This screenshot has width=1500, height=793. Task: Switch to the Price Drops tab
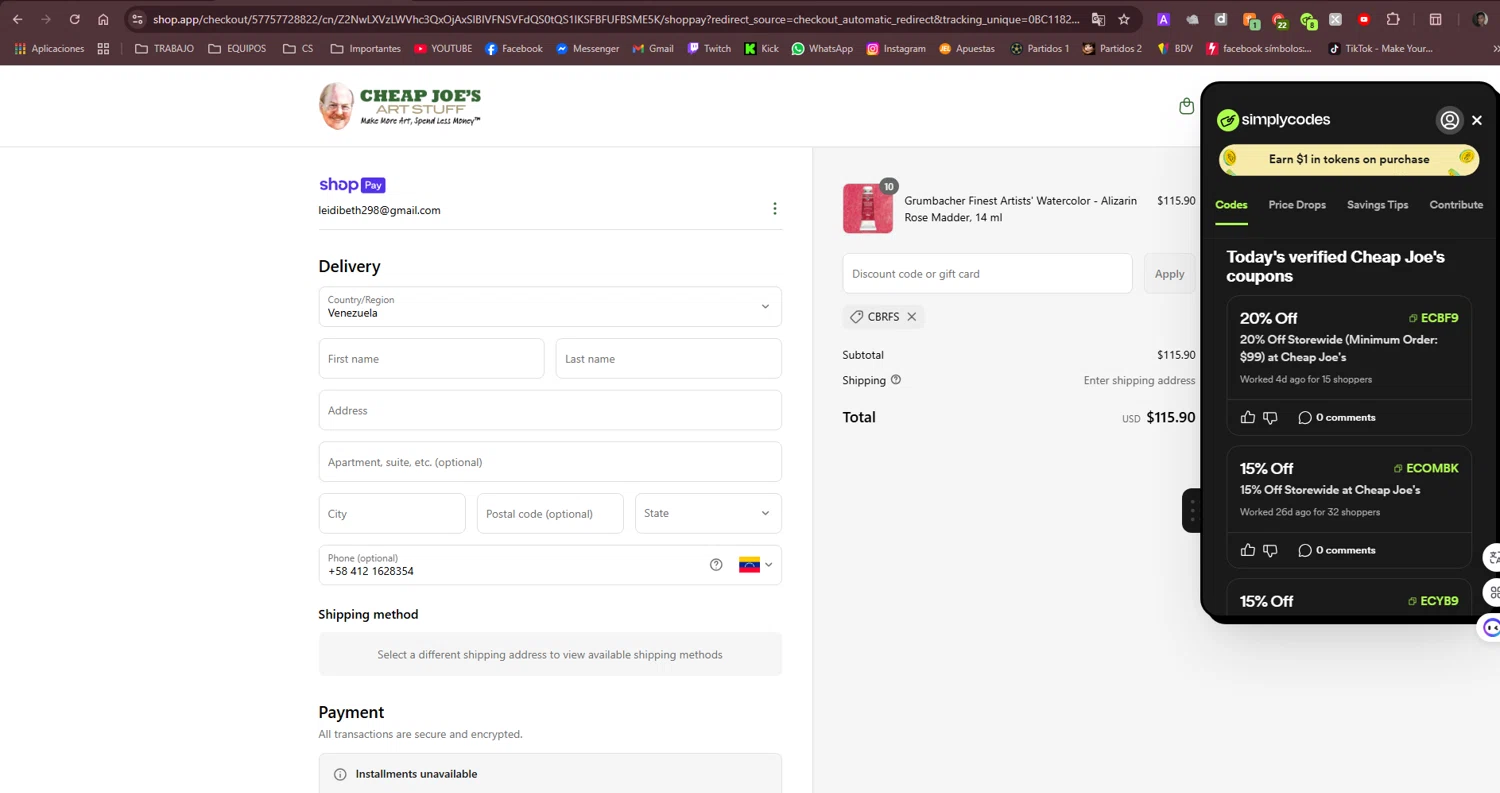pyautogui.click(x=1297, y=204)
